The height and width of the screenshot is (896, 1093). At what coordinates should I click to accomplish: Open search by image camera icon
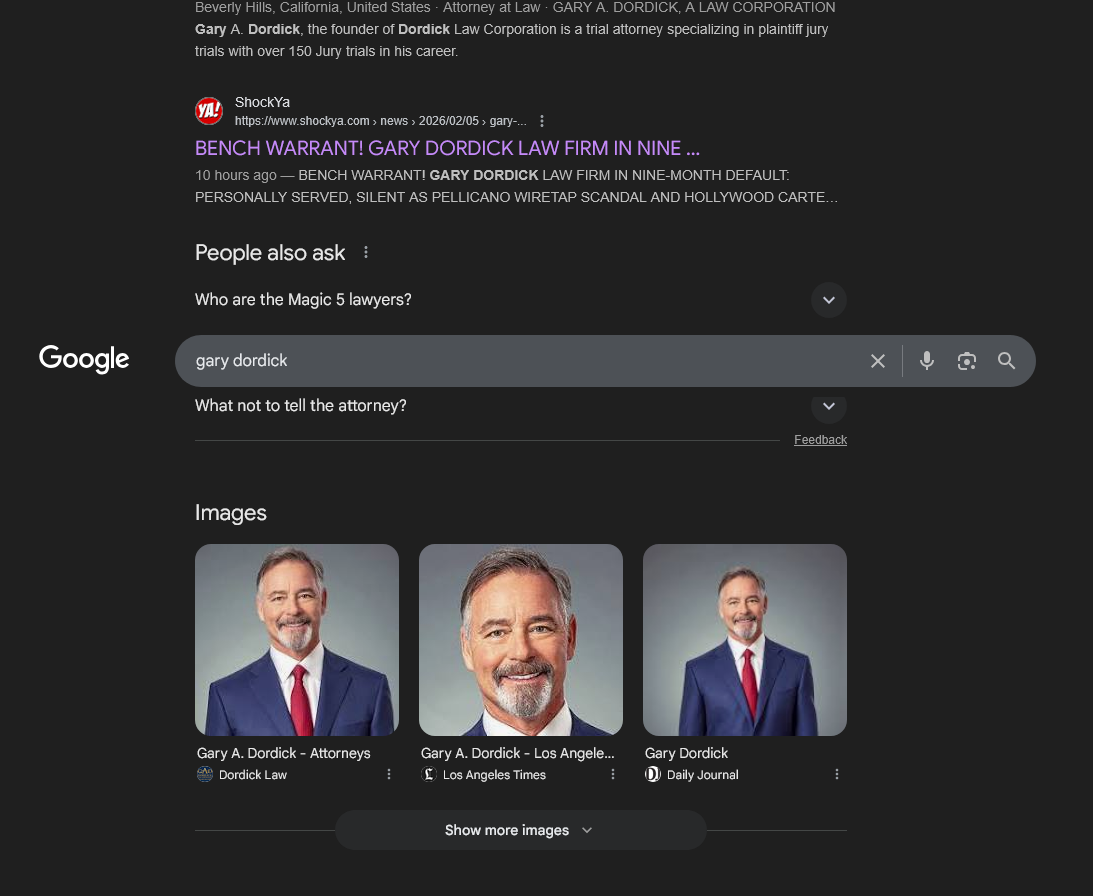pyautogui.click(x=966, y=361)
